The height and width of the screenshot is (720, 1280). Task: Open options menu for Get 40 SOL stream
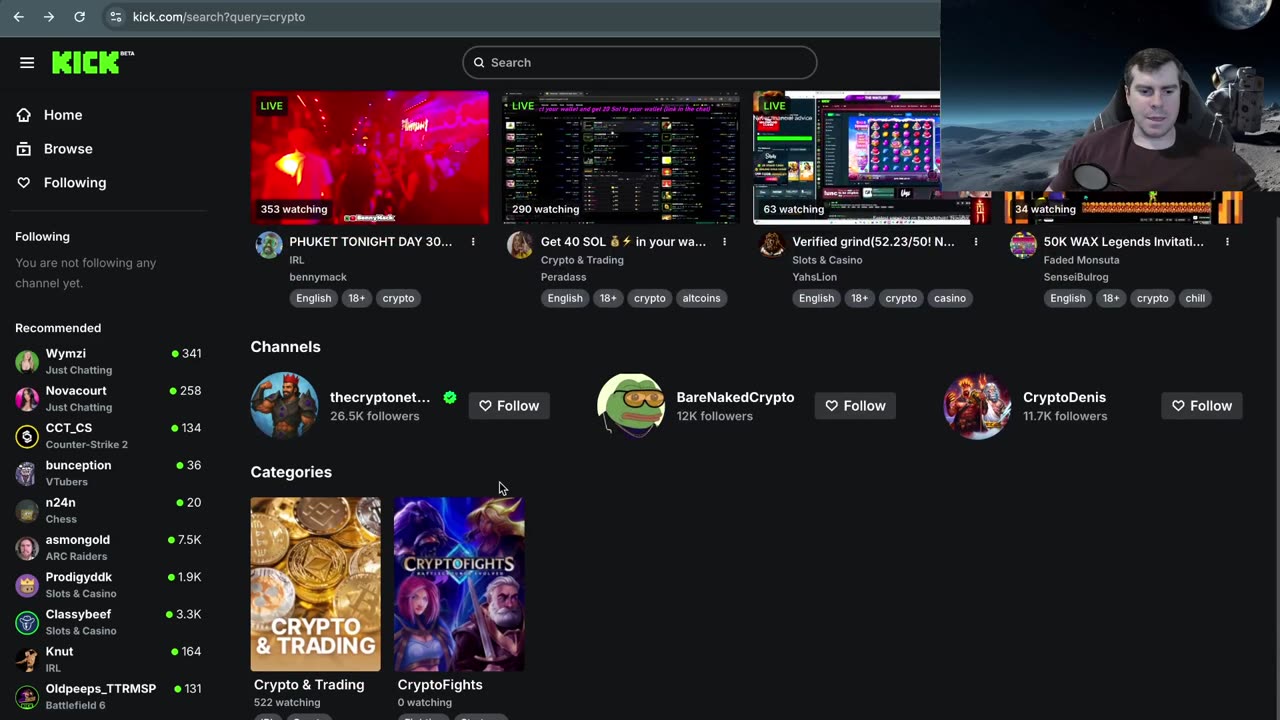[724, 242]
